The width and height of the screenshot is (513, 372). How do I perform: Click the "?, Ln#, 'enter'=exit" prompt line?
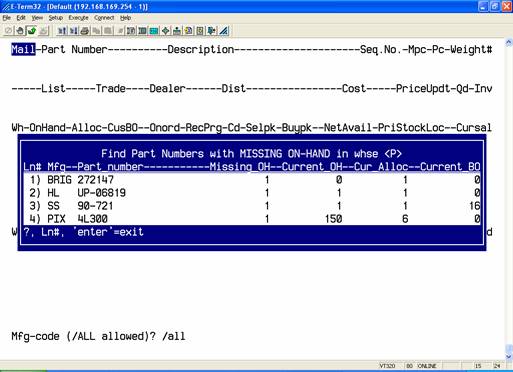coord(83,232)
